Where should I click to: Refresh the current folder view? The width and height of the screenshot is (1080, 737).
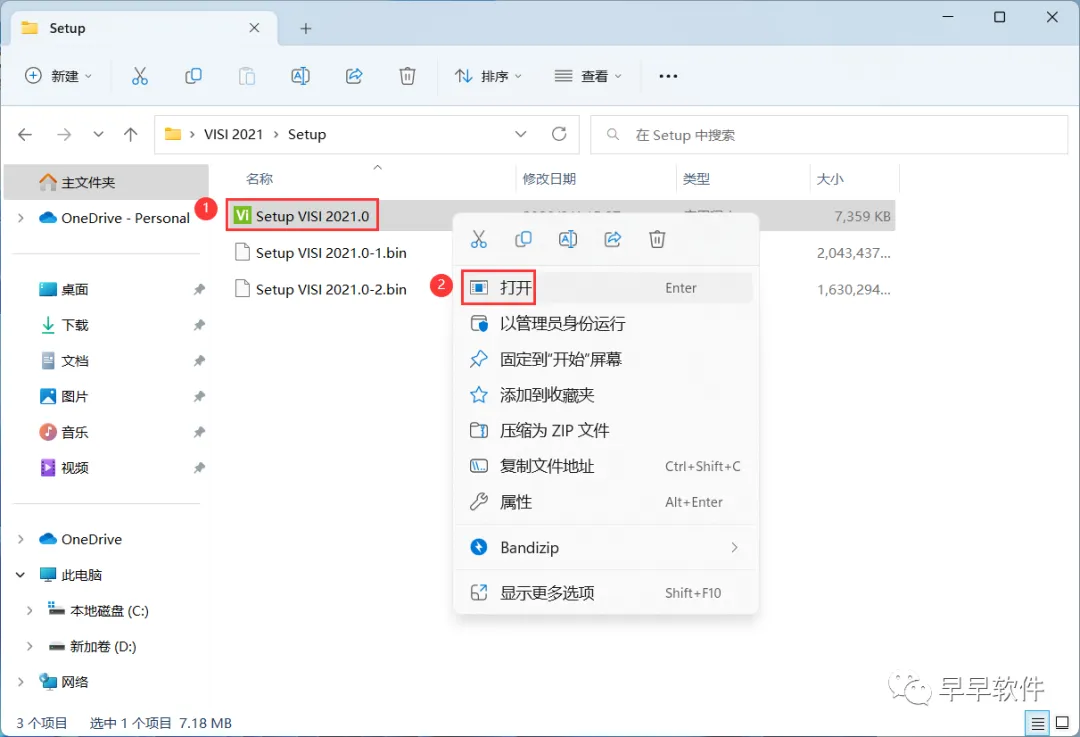point(559,134)
